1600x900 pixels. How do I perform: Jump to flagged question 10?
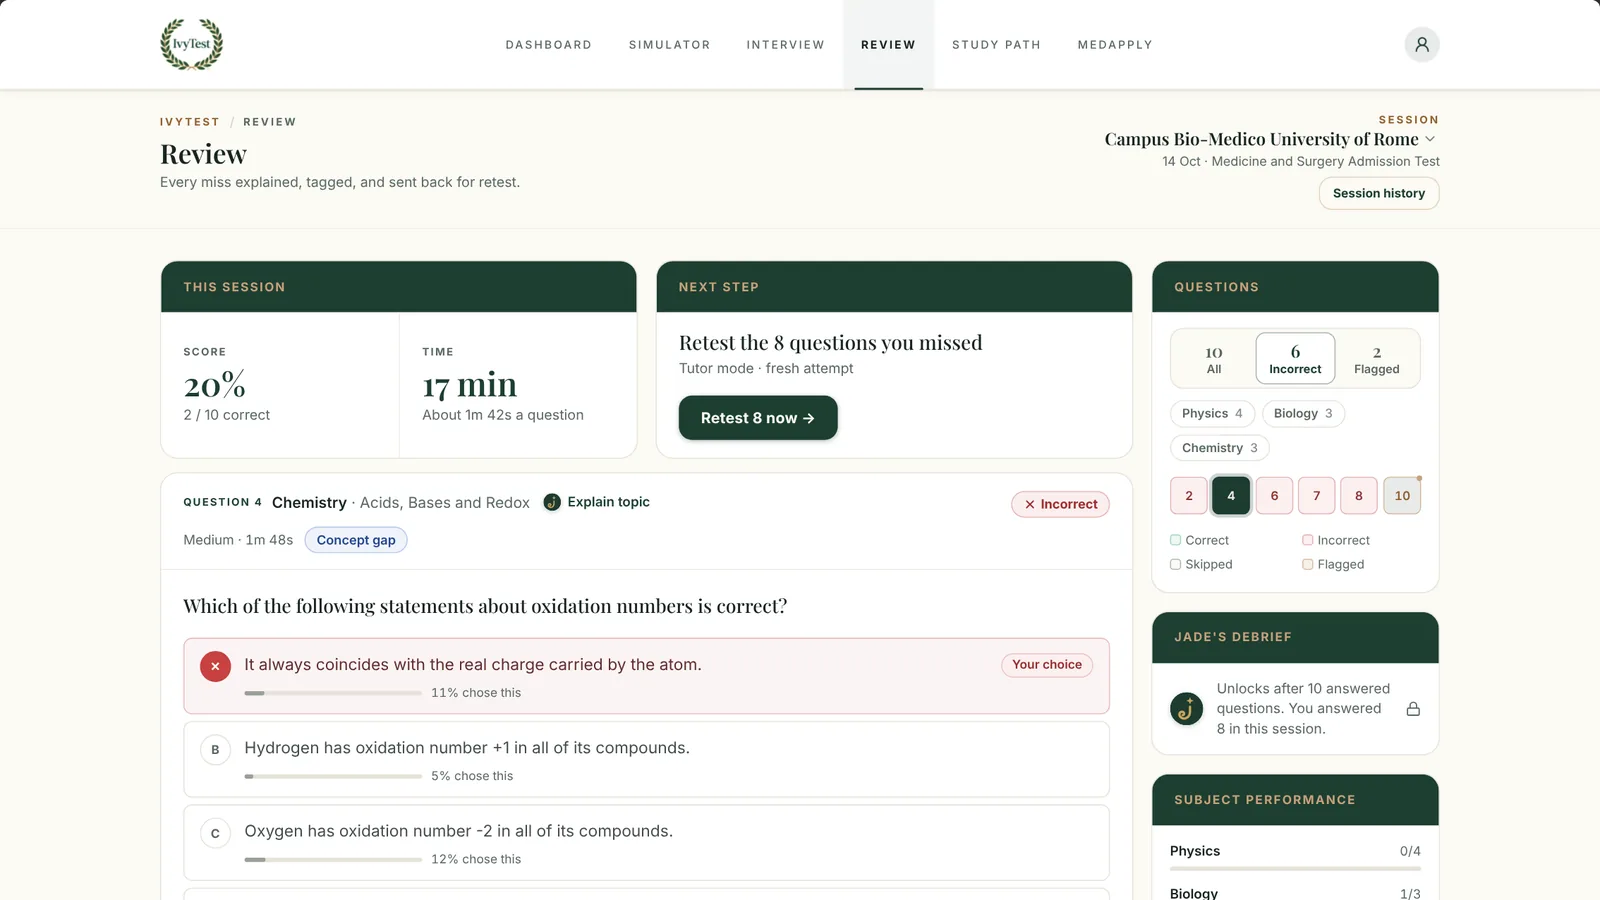(x=1402, y=496)
